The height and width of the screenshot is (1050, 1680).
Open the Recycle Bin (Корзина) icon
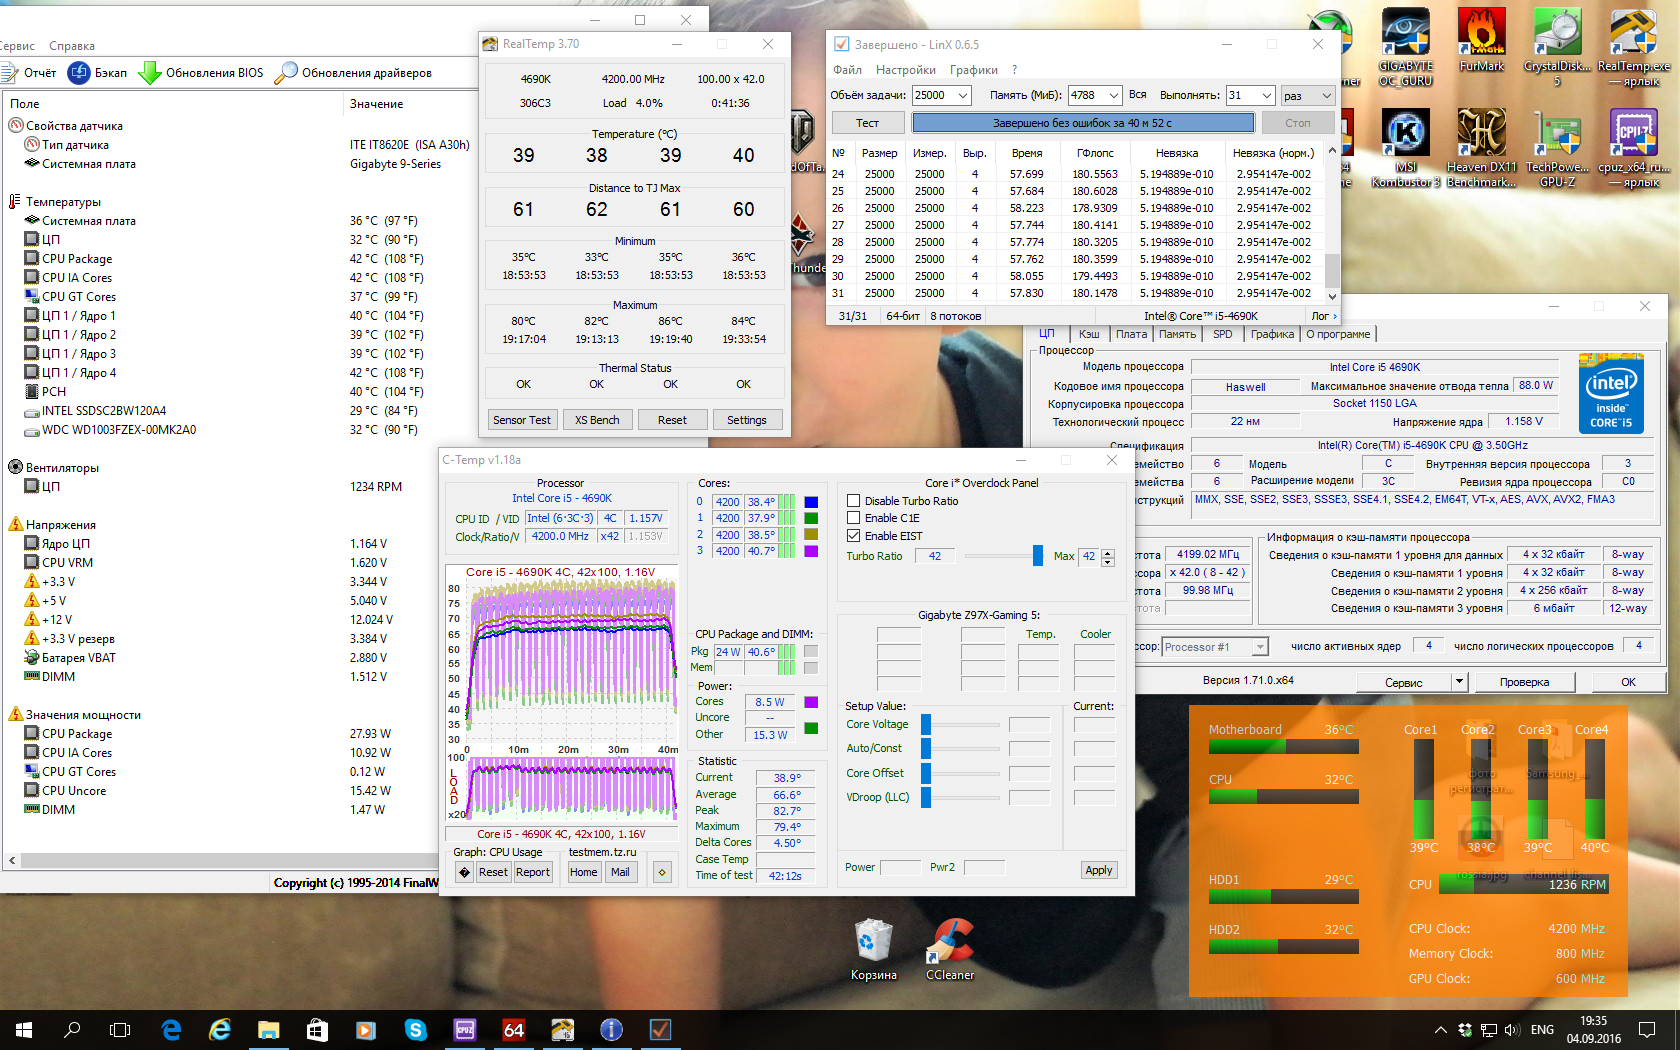(x=873, y=949)
